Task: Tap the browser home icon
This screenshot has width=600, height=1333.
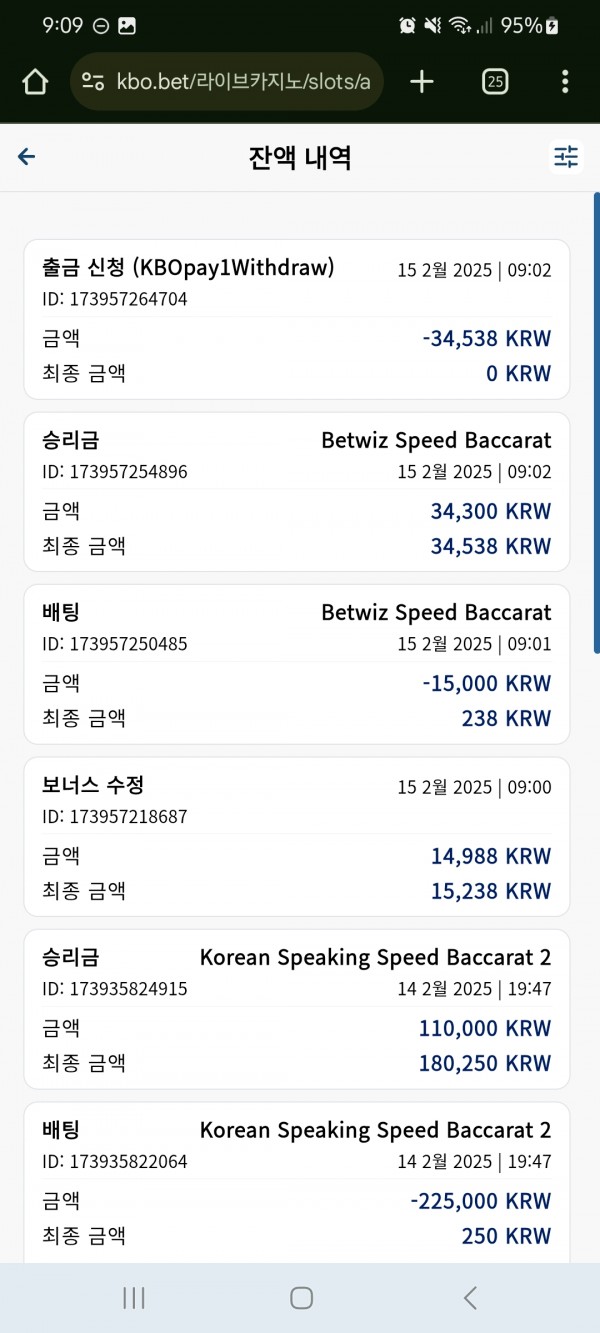Action: 35,82
